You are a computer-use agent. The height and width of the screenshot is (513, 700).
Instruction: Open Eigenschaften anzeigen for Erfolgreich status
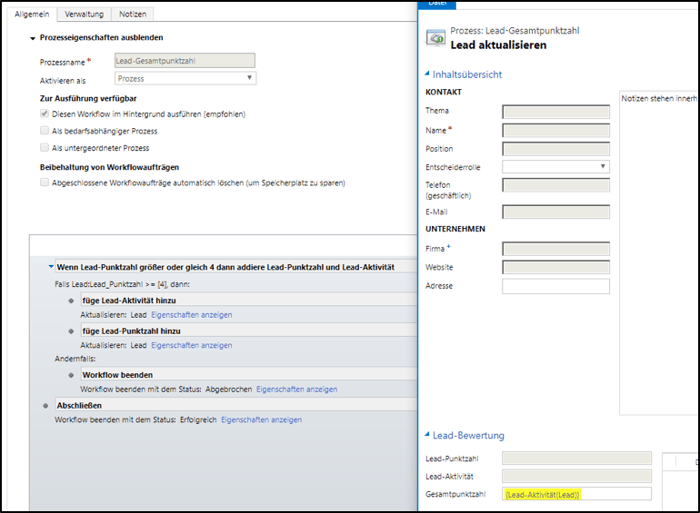click(x=261, y=420)
